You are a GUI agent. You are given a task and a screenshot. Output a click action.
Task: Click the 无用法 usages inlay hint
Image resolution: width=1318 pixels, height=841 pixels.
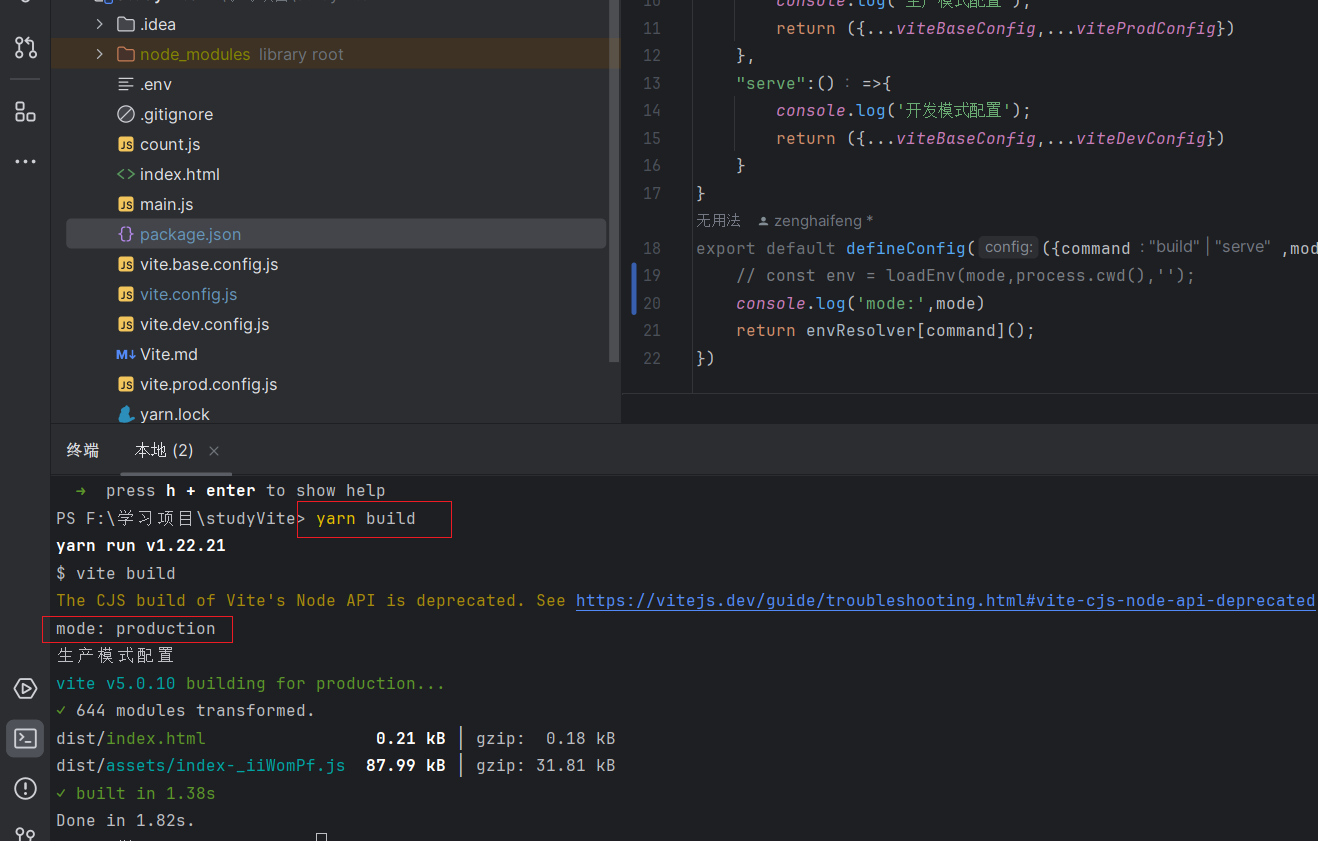(718, 220)
